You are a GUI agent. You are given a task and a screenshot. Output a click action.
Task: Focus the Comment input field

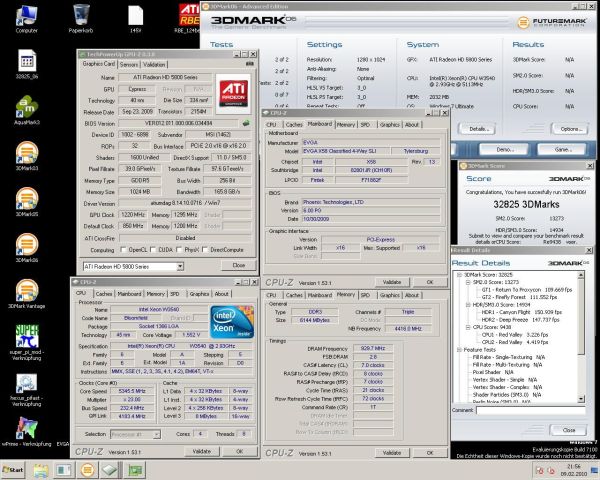pos(531,410)
